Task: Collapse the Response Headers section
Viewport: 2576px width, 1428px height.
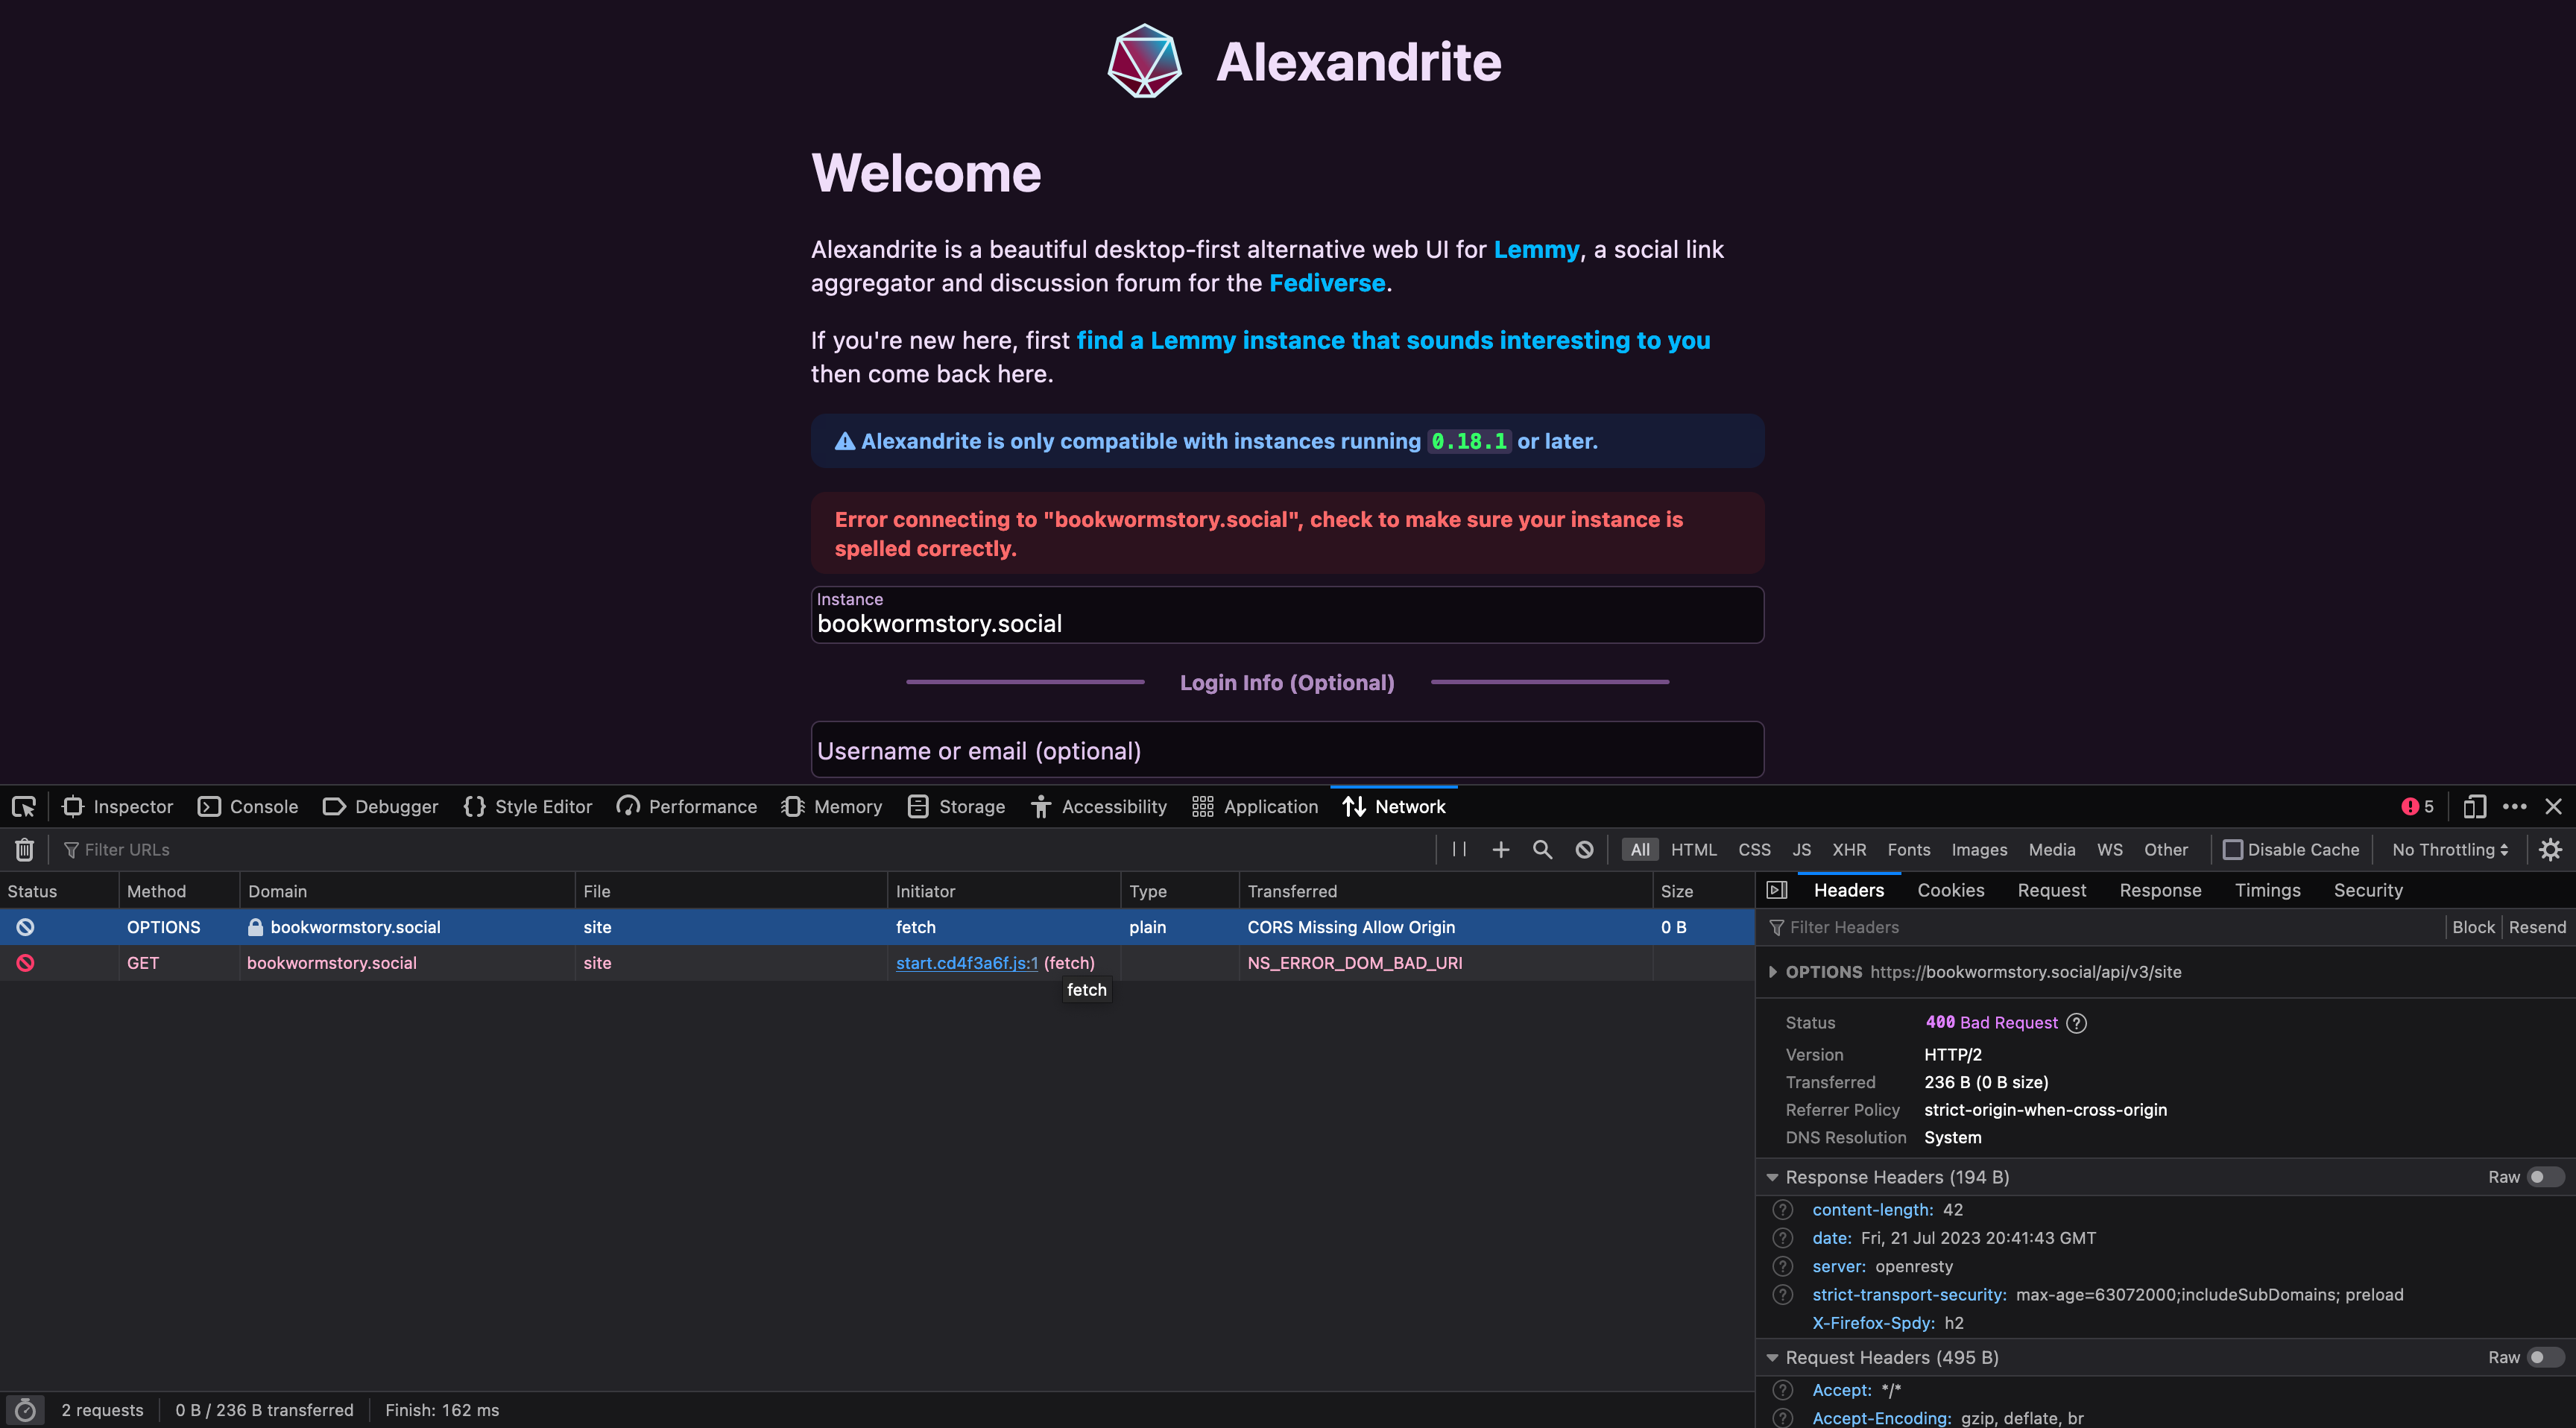Action: [1772, 1177]
